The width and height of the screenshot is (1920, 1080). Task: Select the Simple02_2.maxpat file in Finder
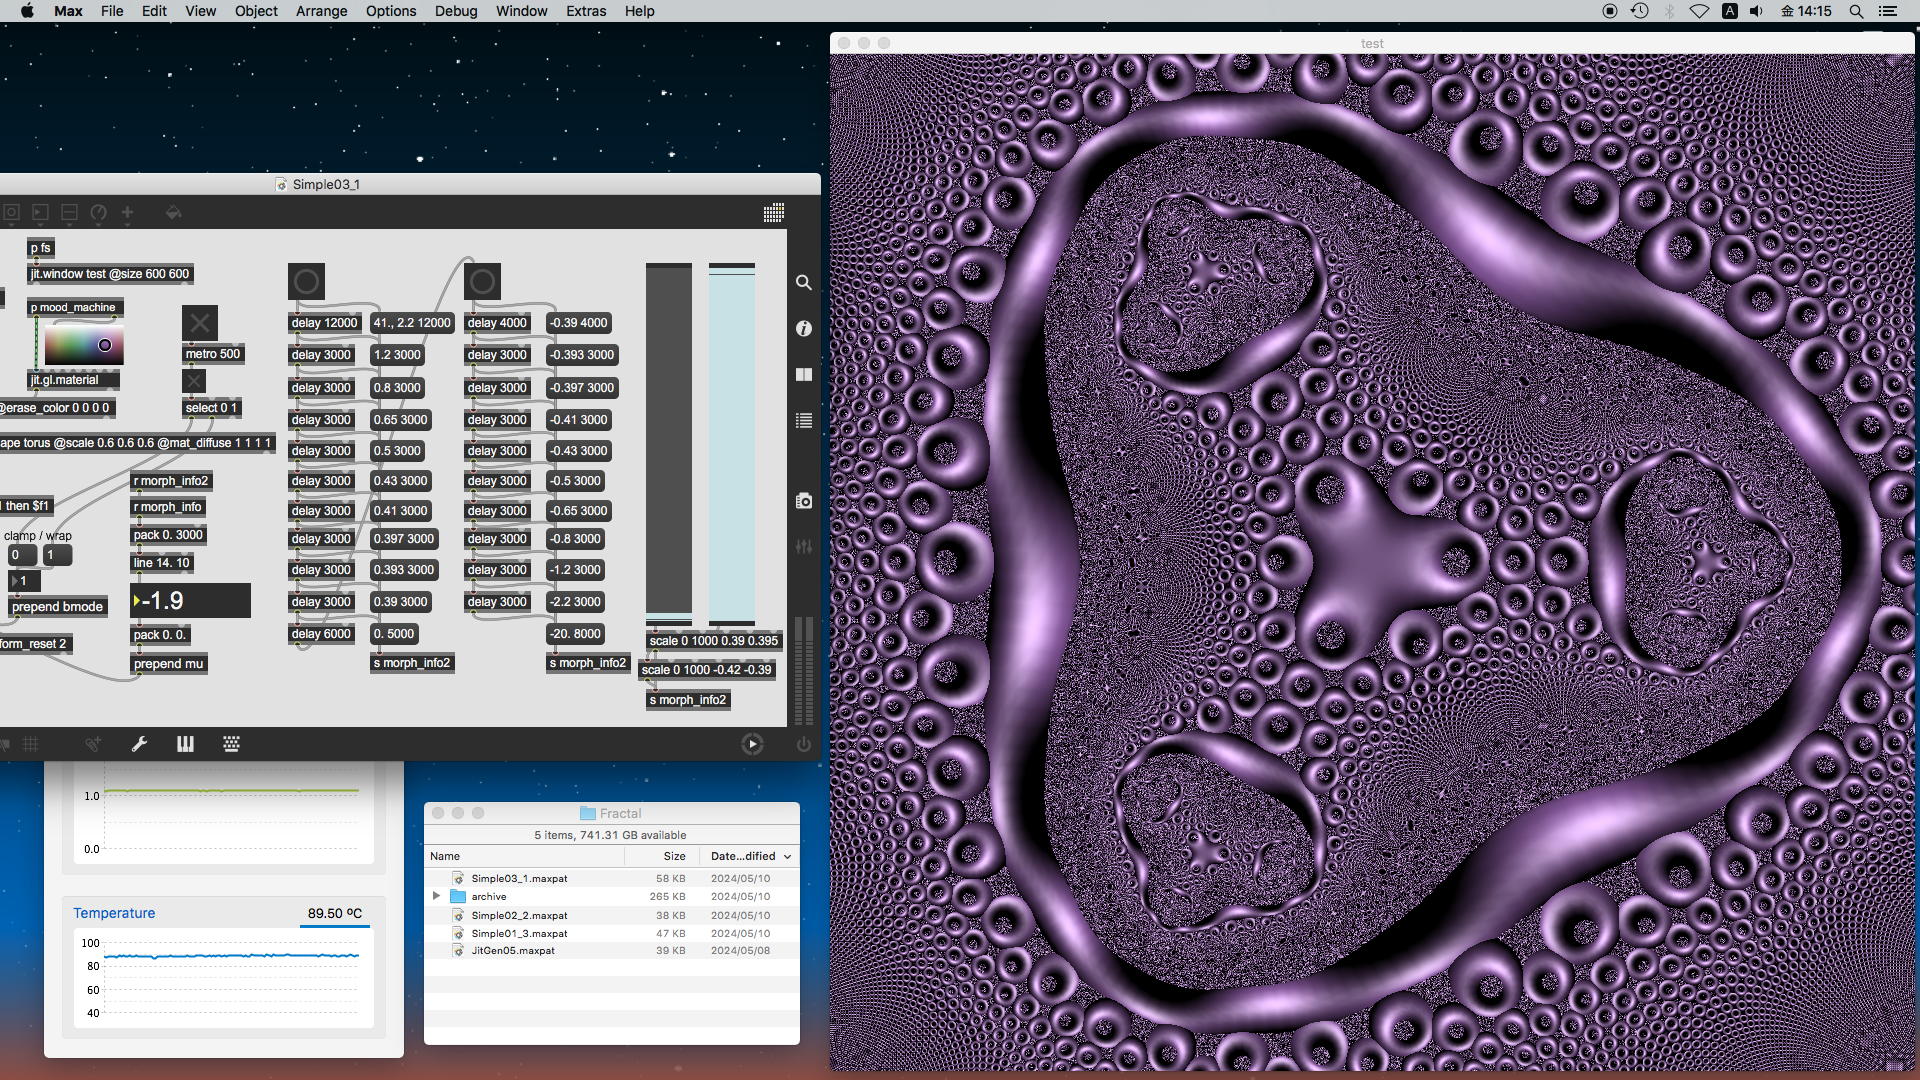[x=519, y=915]
